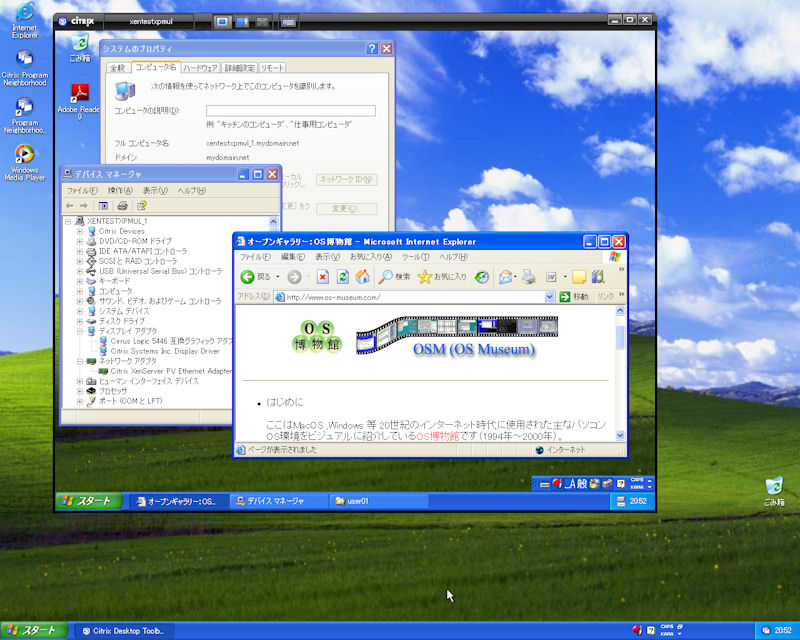The width and height of the screenshot is (800, 640).
Task: Click the デバイス マネージャ inner taskbar button
Action: click(x=279, y=501)
